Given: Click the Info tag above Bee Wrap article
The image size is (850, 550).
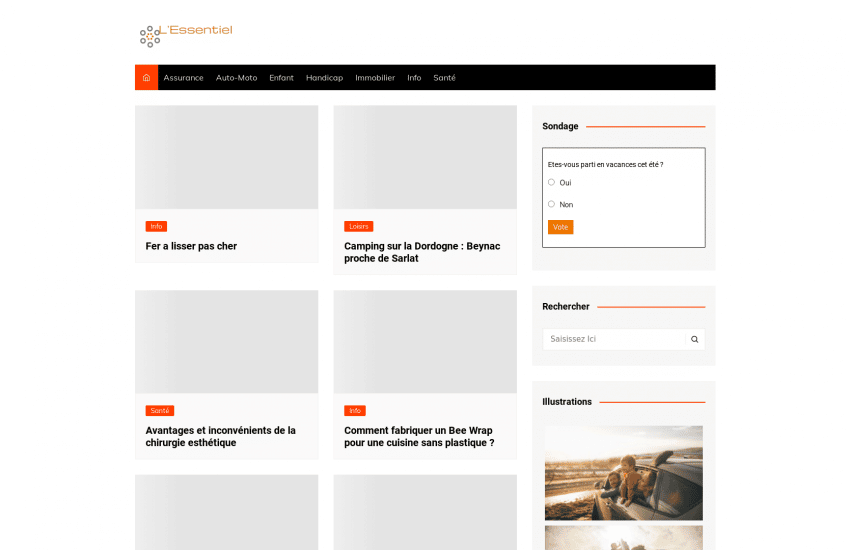Looking at the screenshot, I should pos(355,411).
